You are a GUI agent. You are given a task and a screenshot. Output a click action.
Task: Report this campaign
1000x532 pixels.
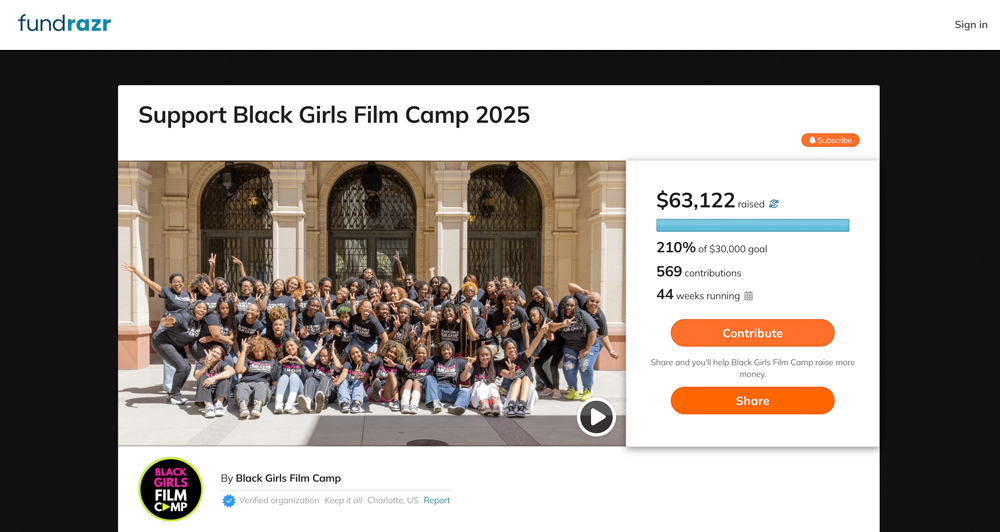(437, 500)
